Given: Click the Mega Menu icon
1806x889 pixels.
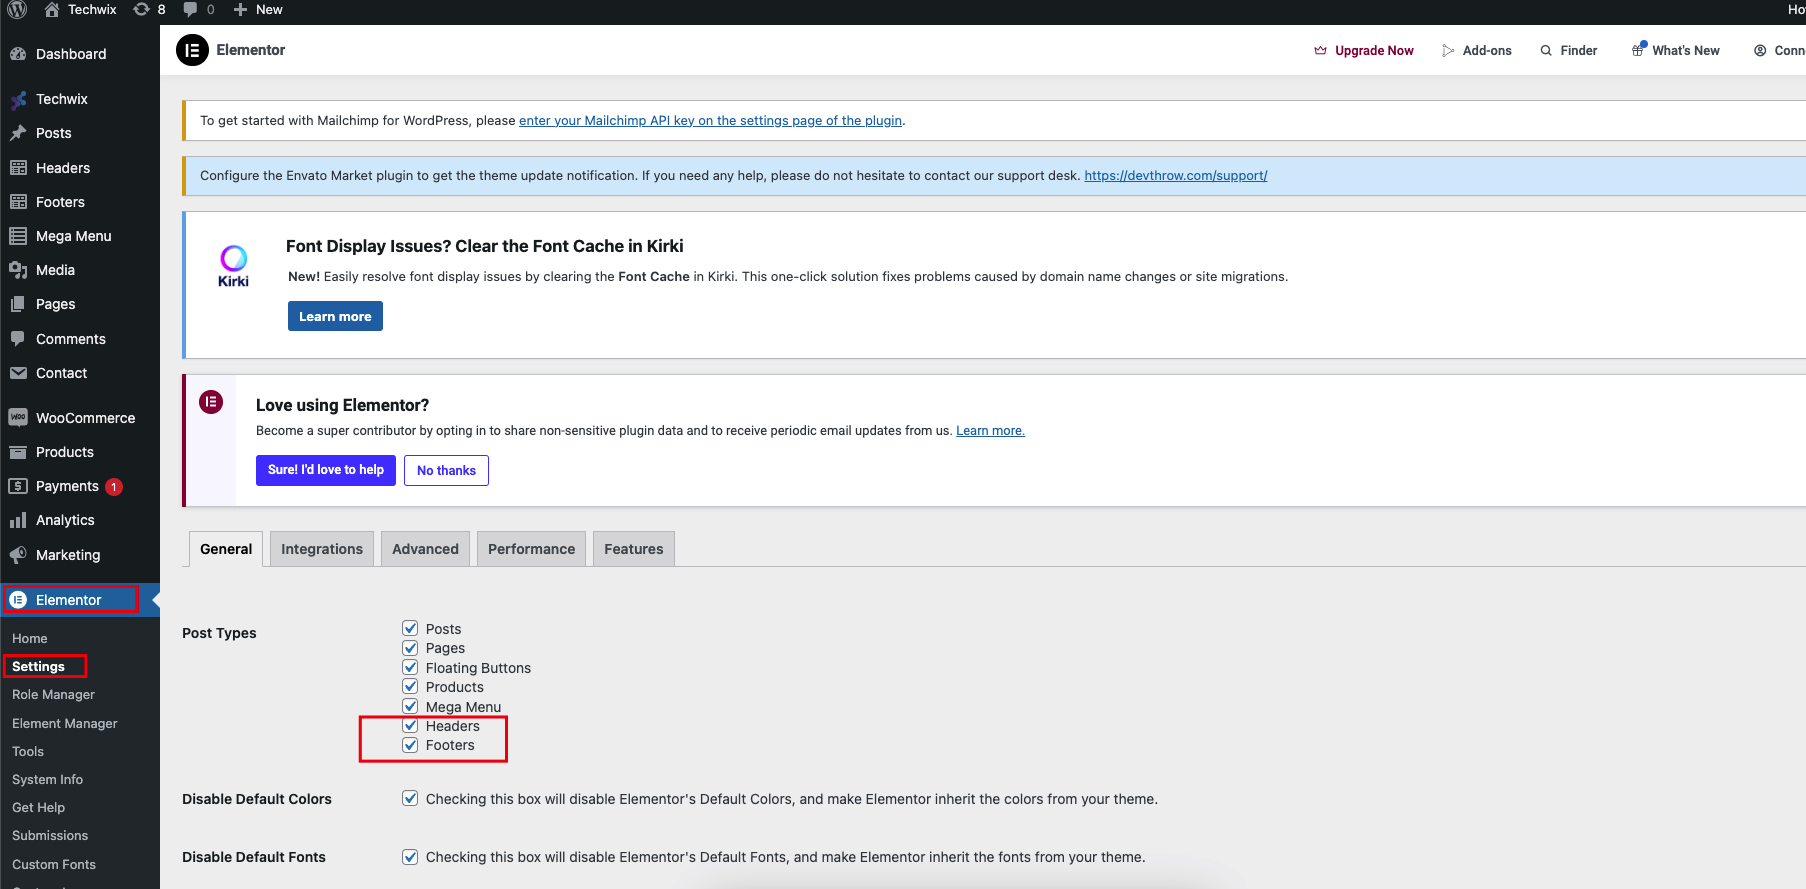Looking at the screenshot, I should 18,236.
